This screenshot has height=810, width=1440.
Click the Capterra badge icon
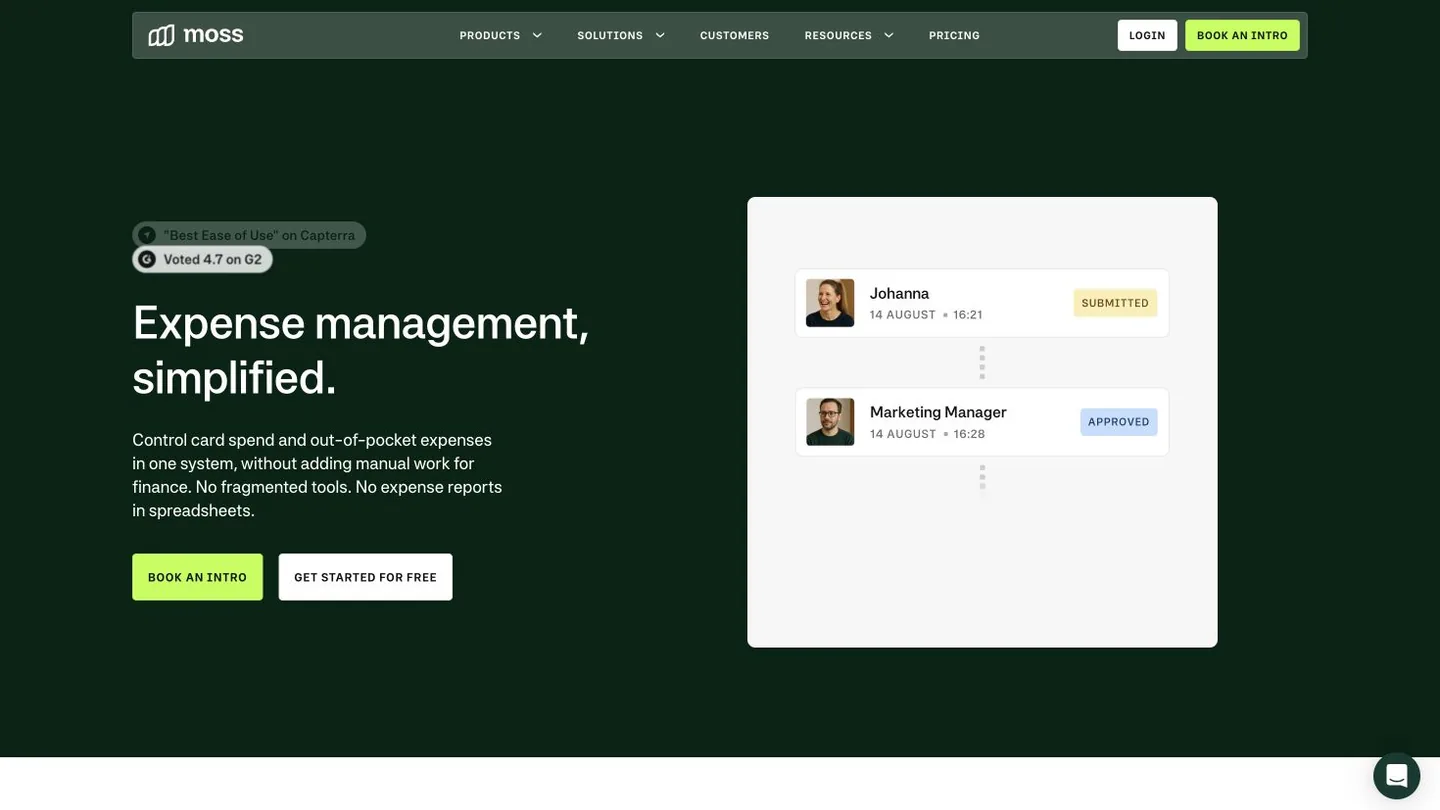pos(147,235)
